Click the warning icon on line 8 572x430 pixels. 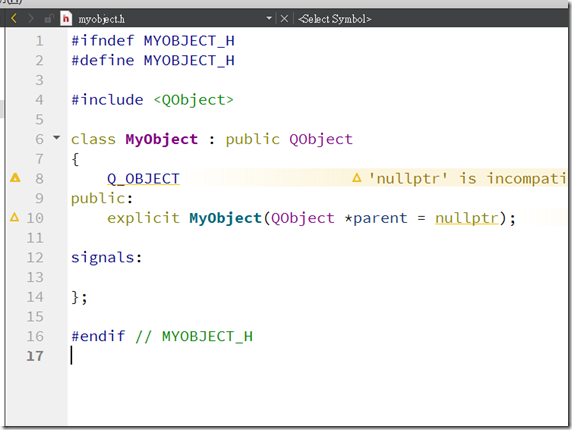(15, 178)
